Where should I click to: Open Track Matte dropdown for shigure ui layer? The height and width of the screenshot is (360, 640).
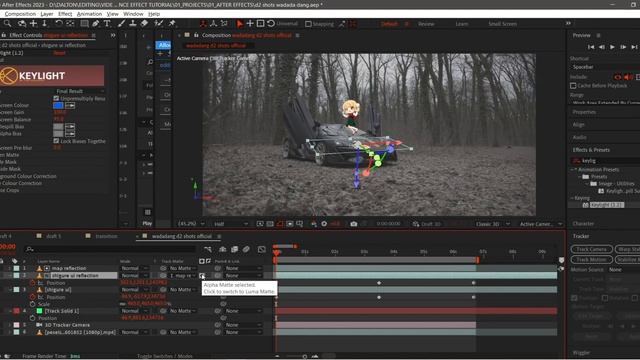pyautogui.click(x=182, y=289)
